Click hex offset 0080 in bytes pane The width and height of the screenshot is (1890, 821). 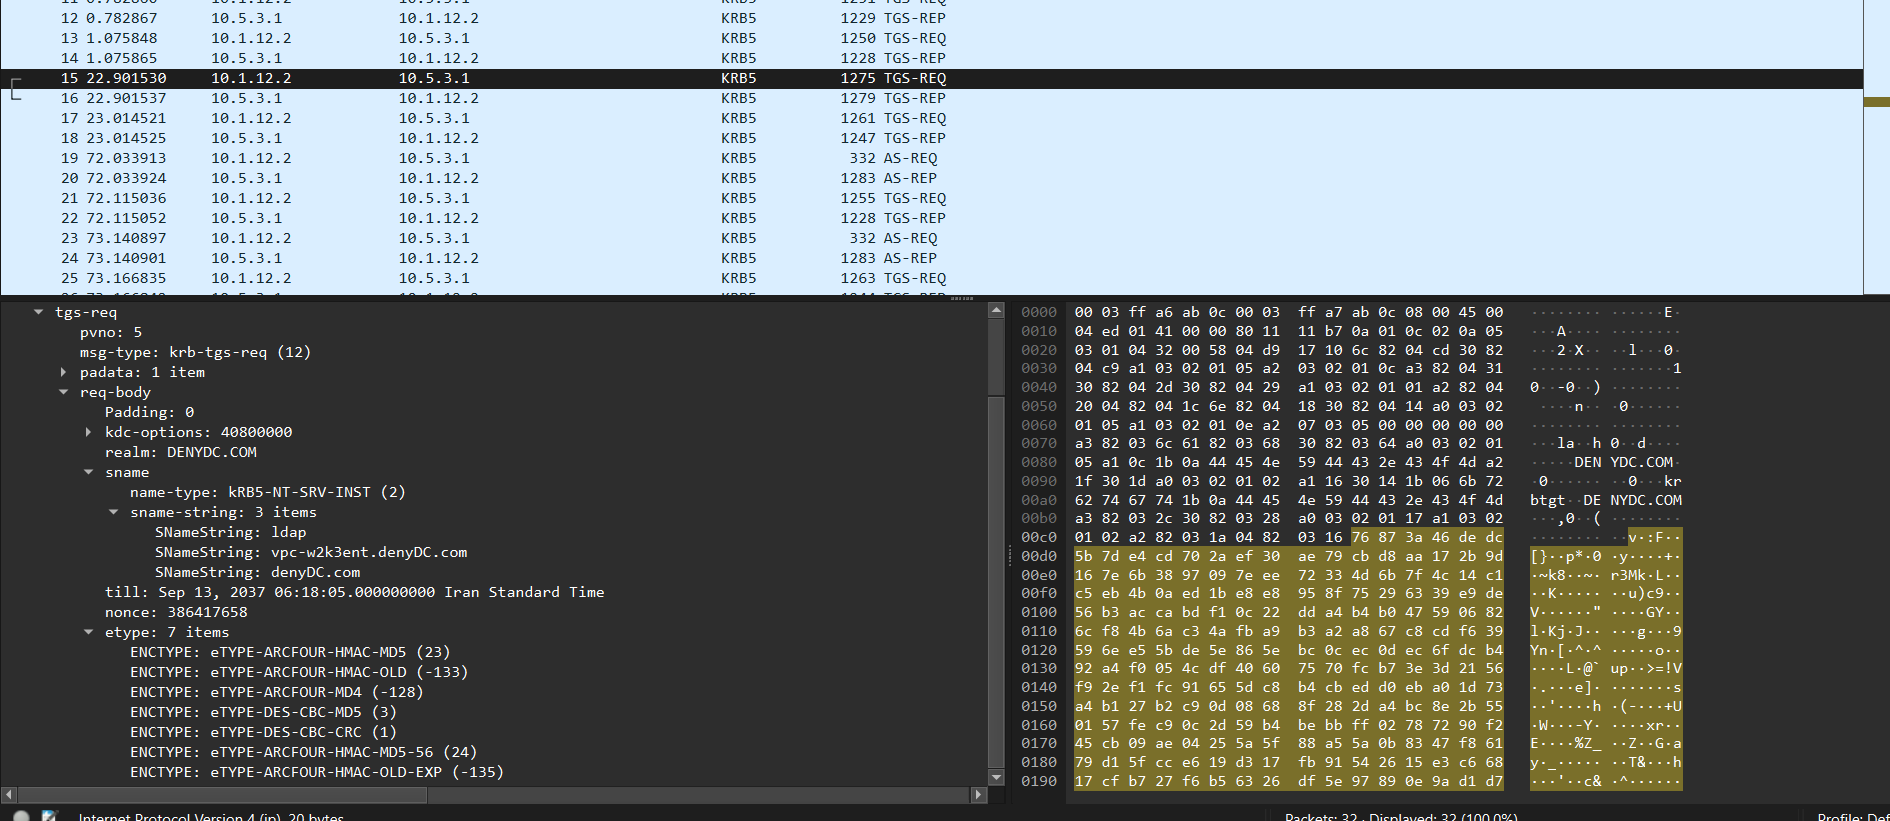pos(1039,462)
